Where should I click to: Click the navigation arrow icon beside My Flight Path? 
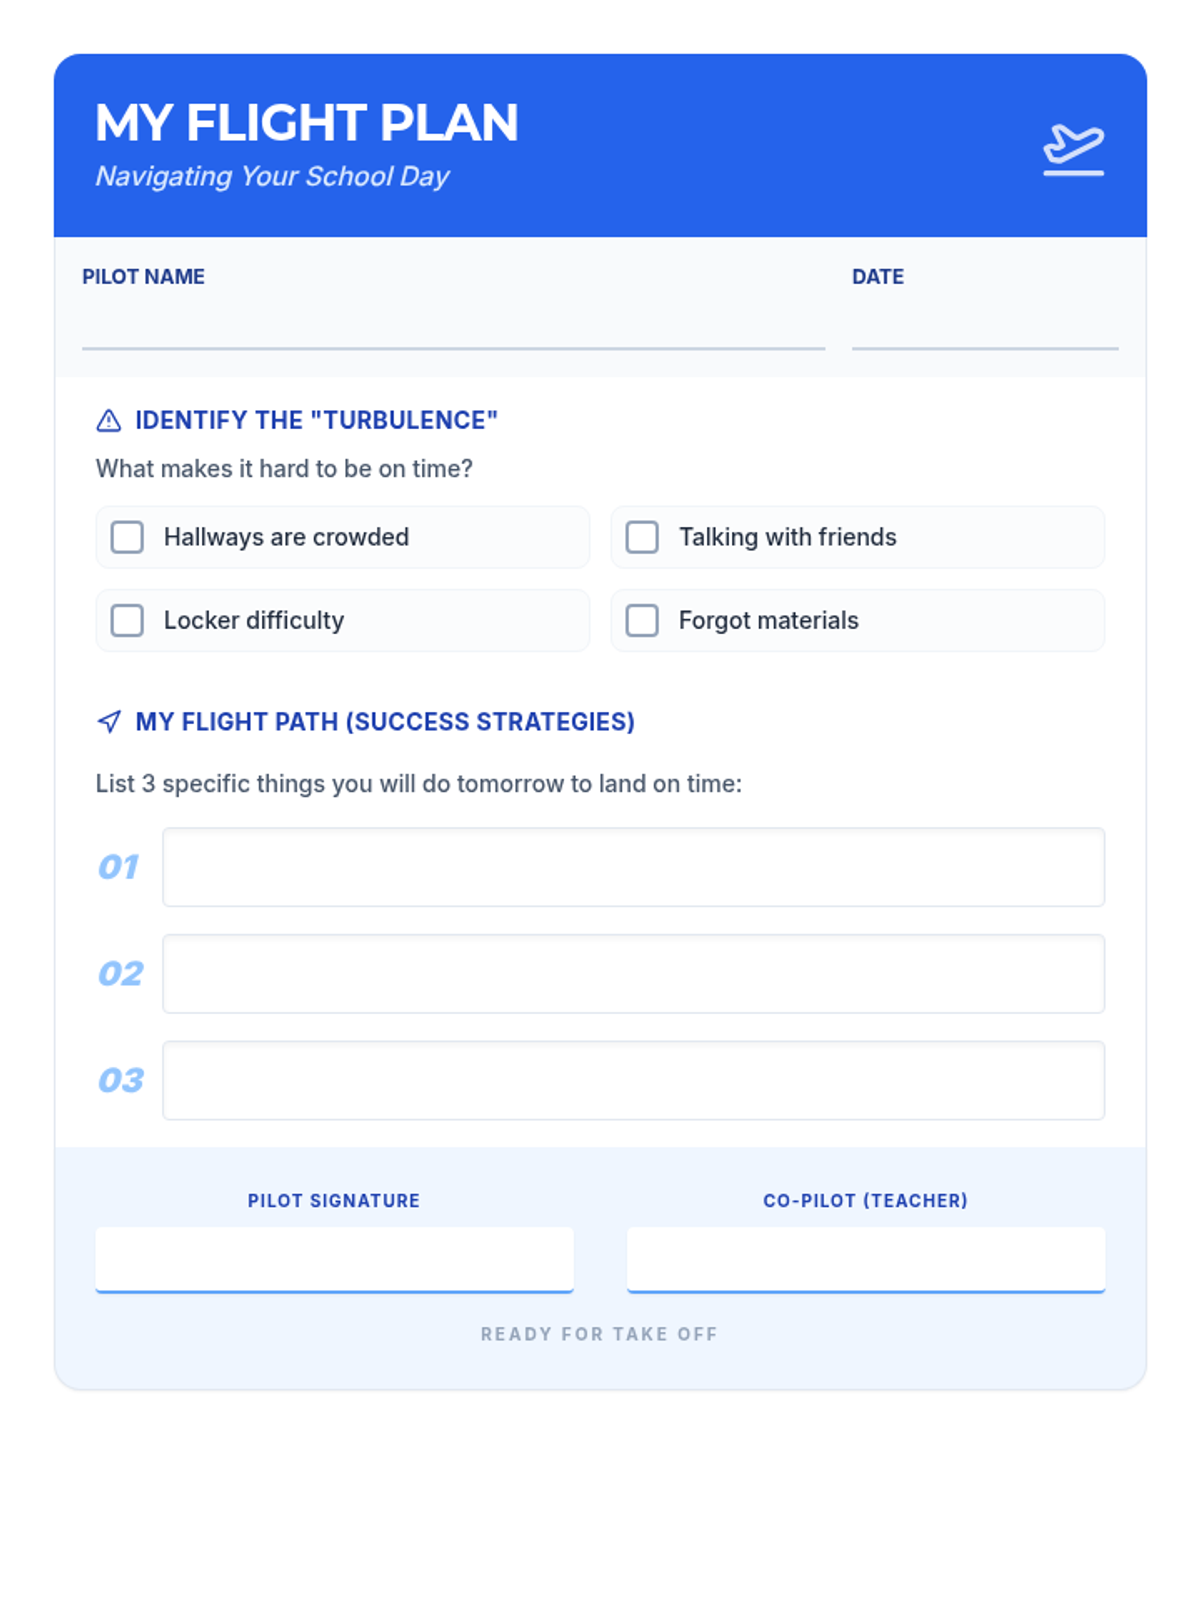(109, 722)
